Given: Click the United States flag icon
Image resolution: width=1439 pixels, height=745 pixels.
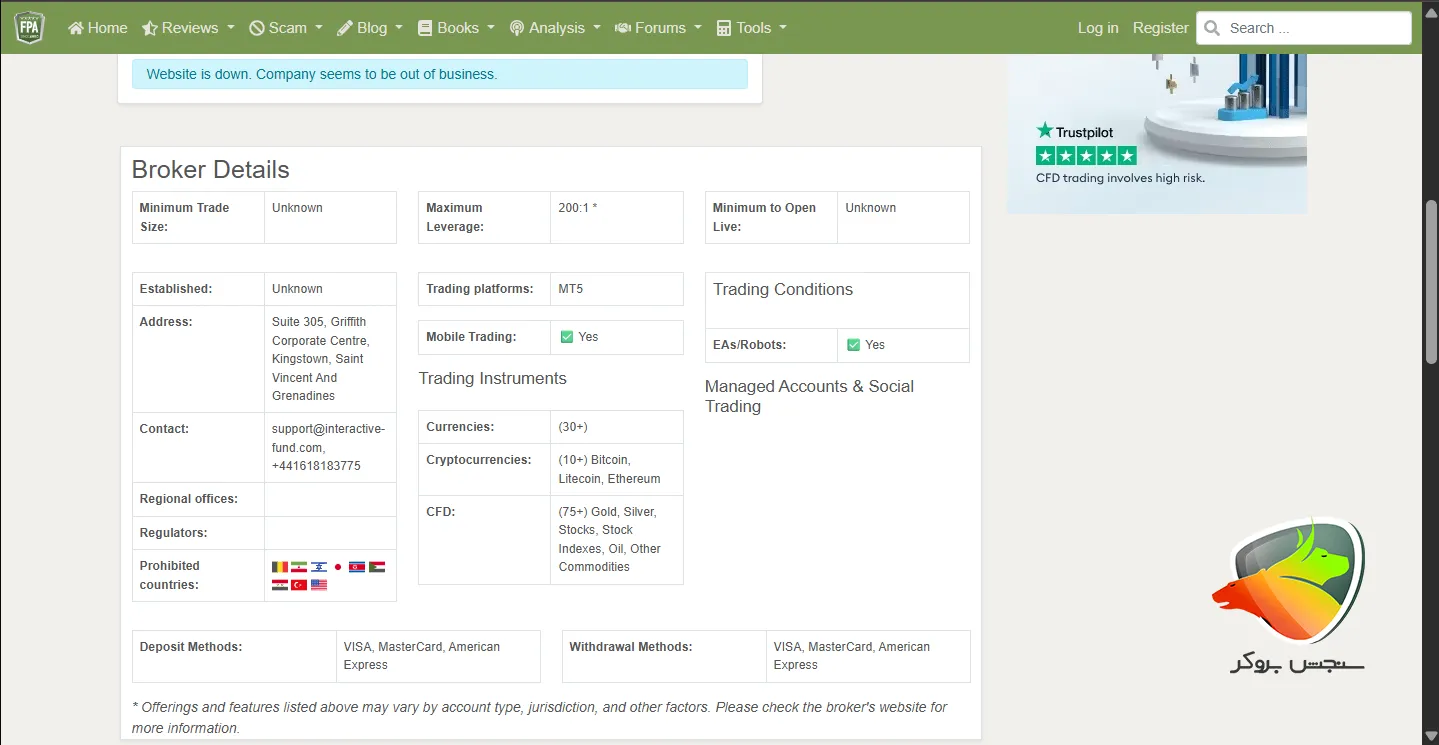Looking at the screenshot, I should (x=319, y=585).
